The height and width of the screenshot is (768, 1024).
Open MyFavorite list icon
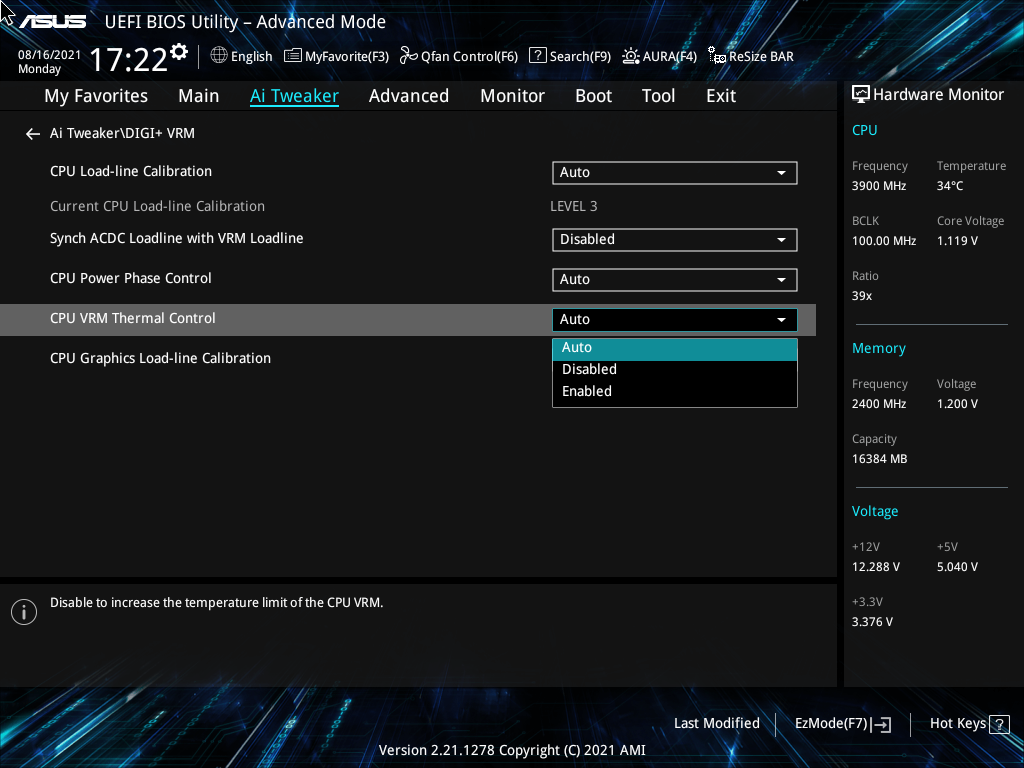pos(293,56)
